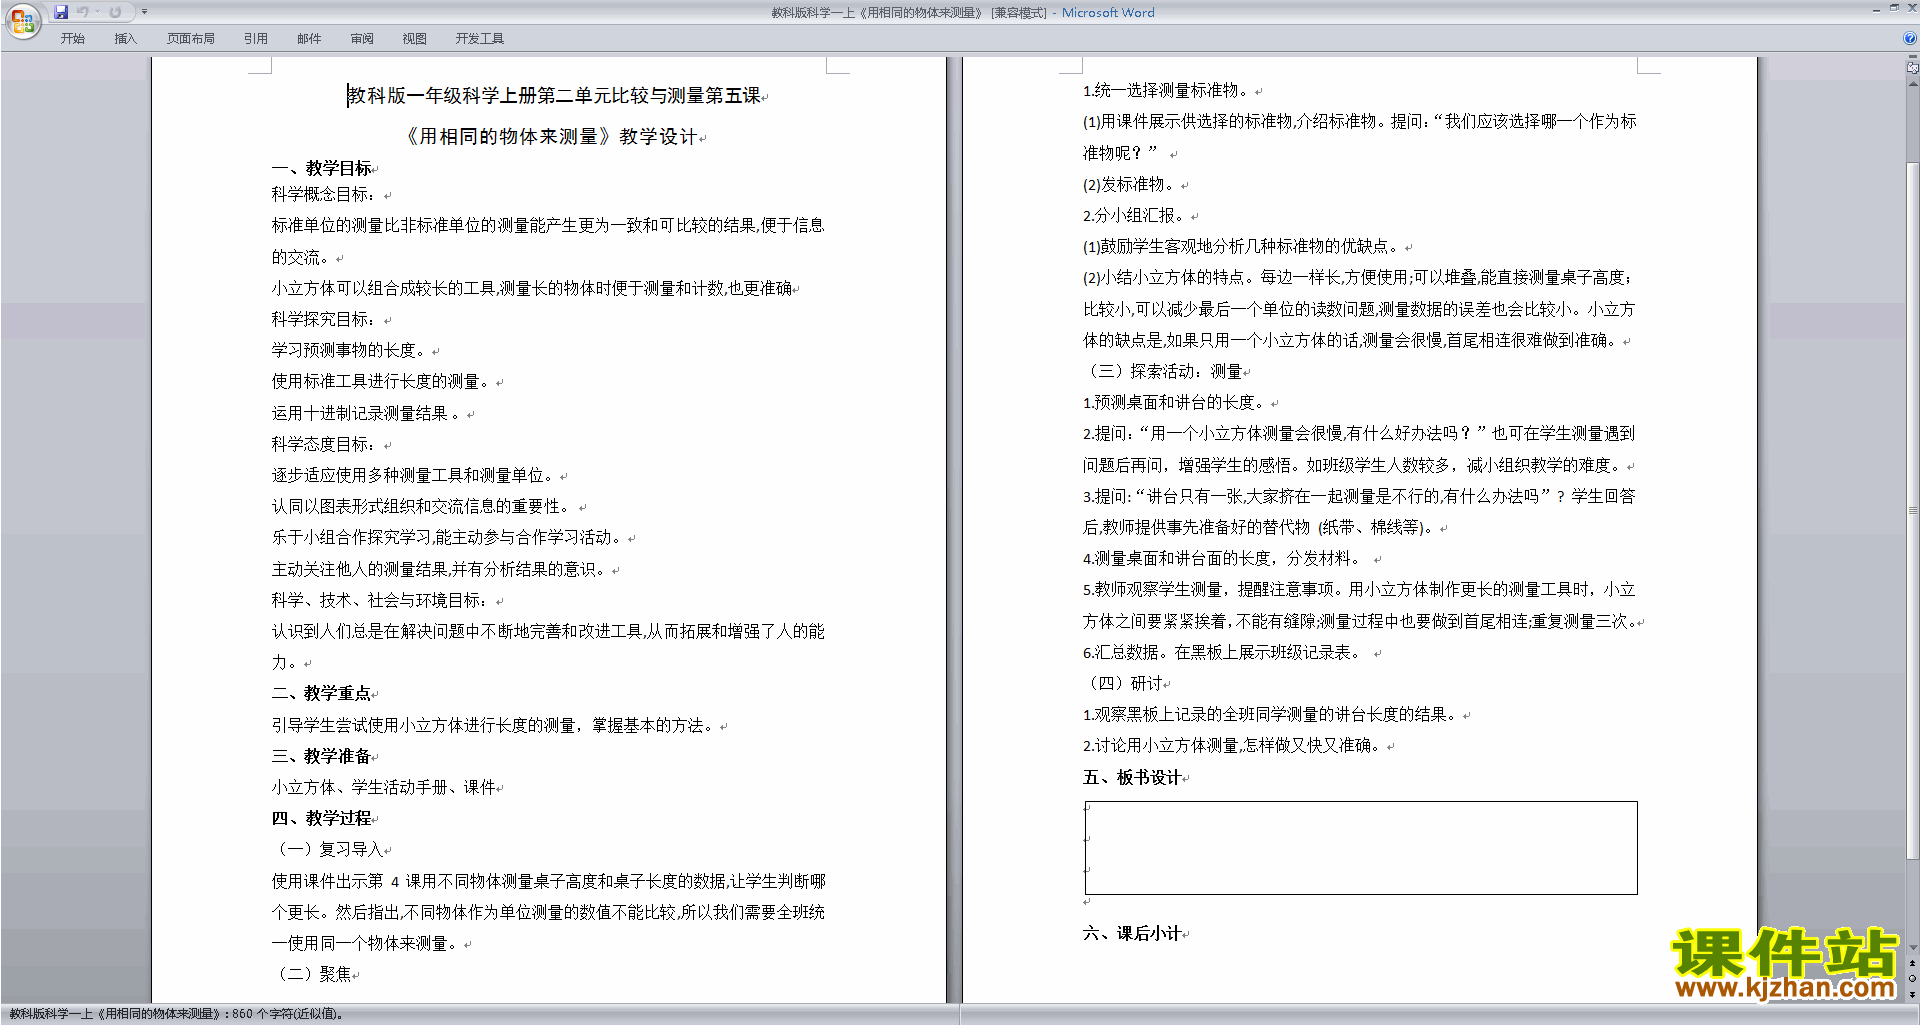Restore down the Word window
Image resolution: width=1920 pixels, height=1025 pixels.
[1894, 8]
